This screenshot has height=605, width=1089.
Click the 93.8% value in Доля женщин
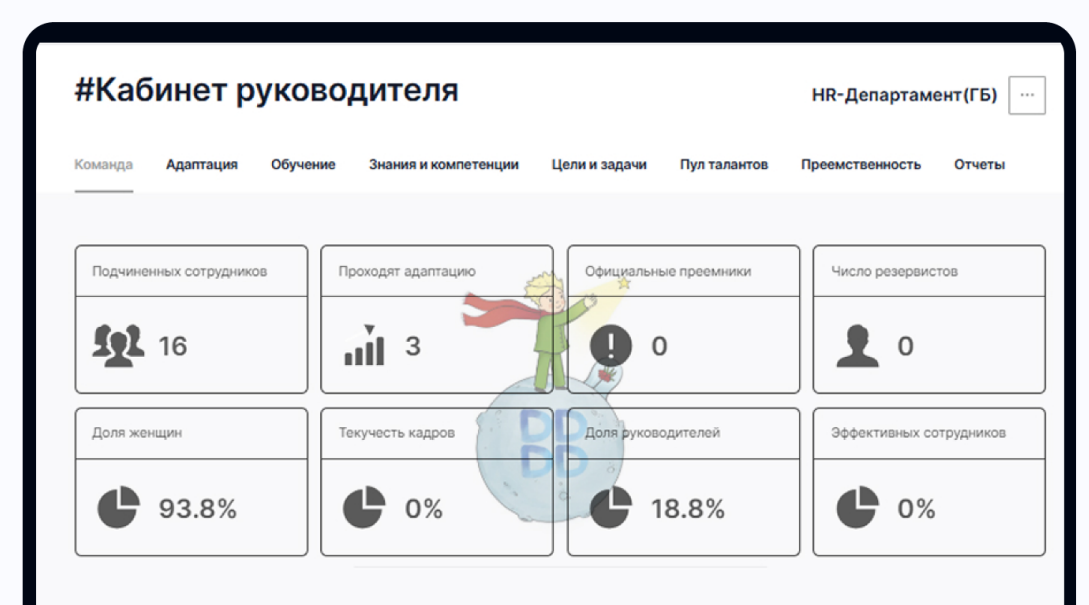pos(198,508)
